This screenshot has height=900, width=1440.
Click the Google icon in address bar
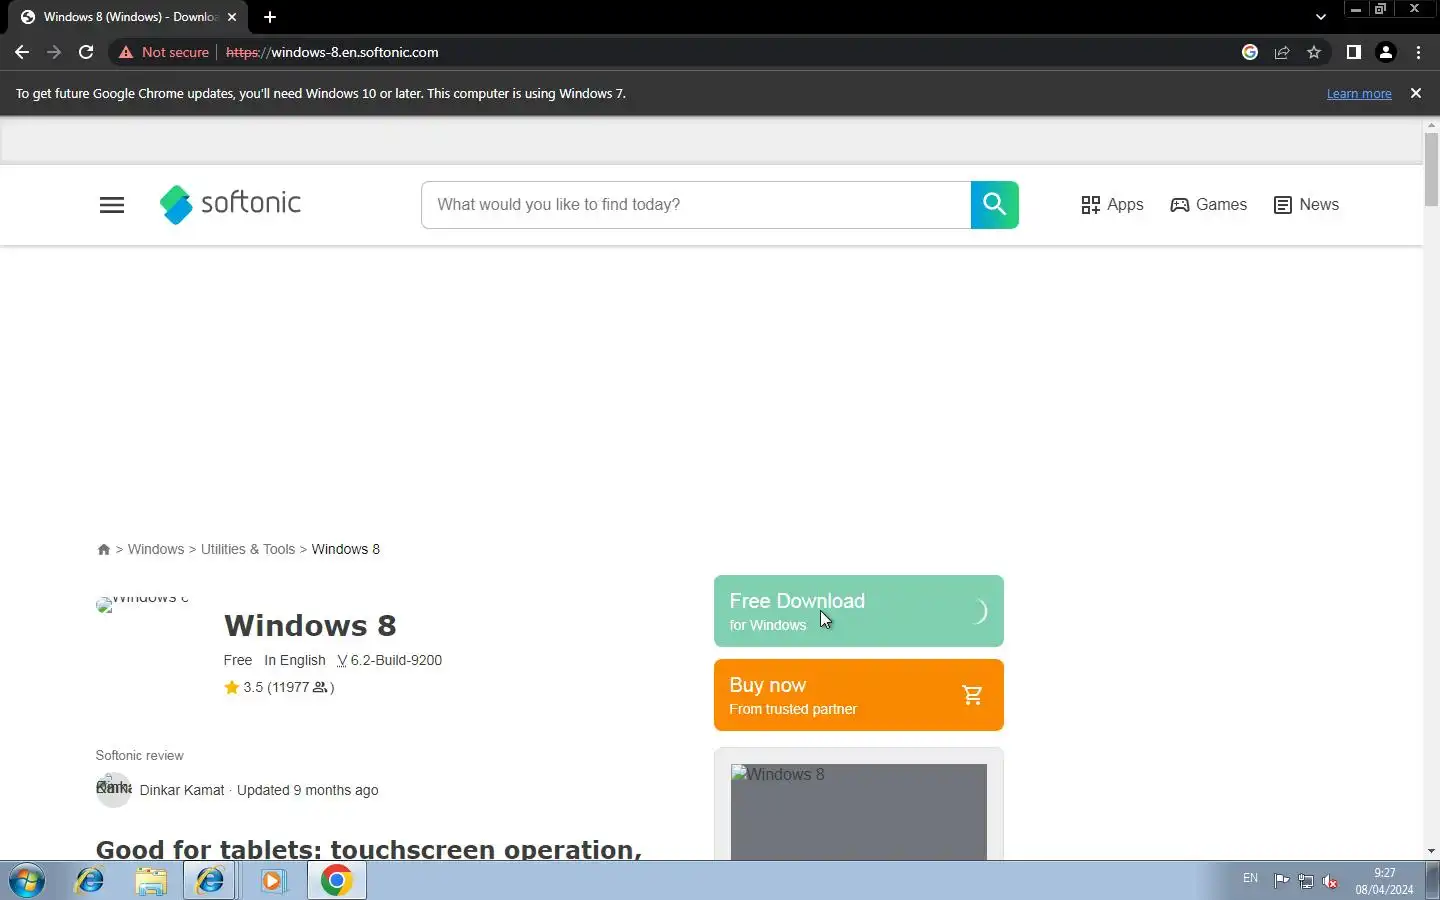pos(1250,52)
